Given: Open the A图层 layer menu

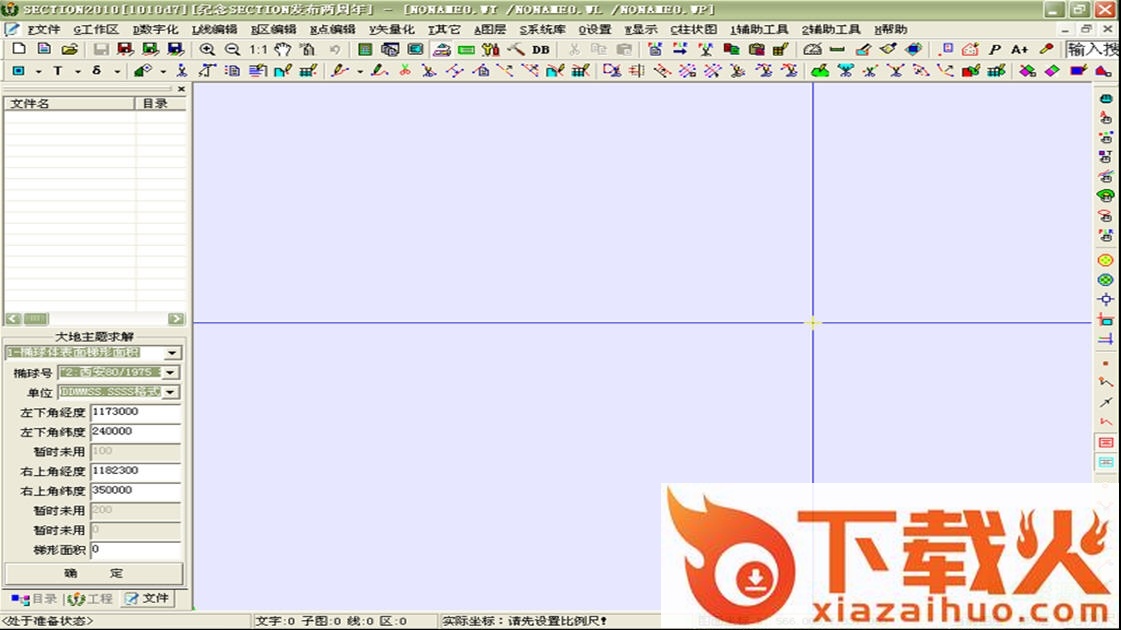Looking at the screenshot, I should tap(490, 30).
